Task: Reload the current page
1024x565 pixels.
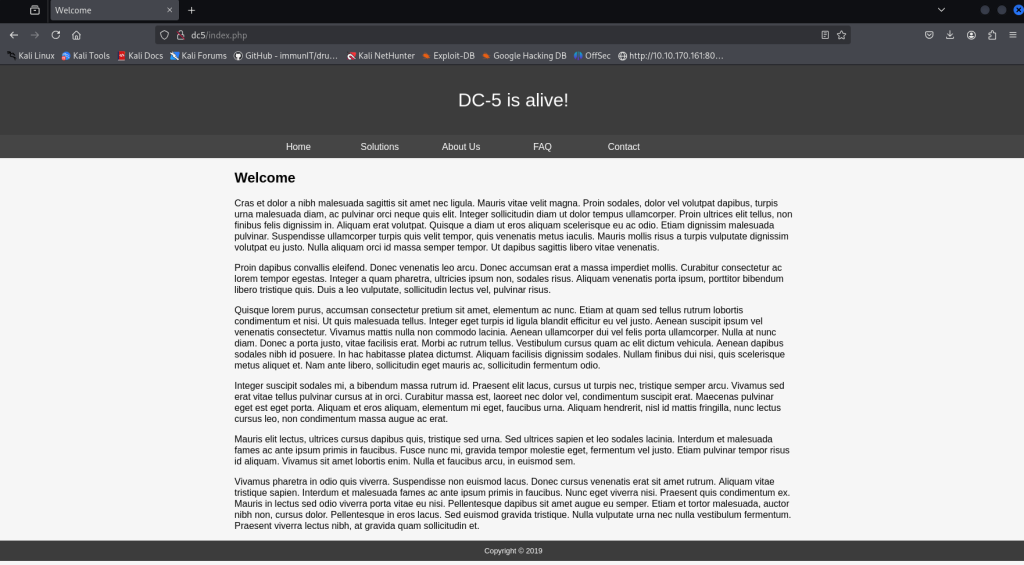Action: [56, 34]
